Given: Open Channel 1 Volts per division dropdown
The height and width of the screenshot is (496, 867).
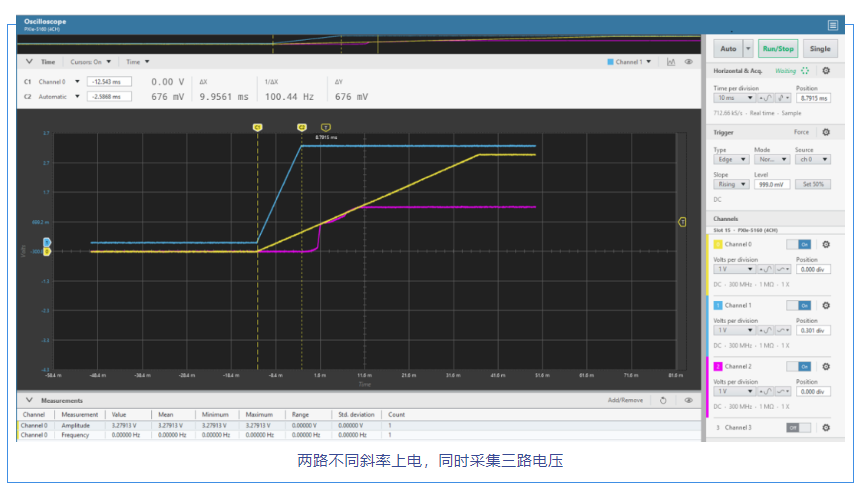Looking at the screenshot, I should (x=734, y=330).
